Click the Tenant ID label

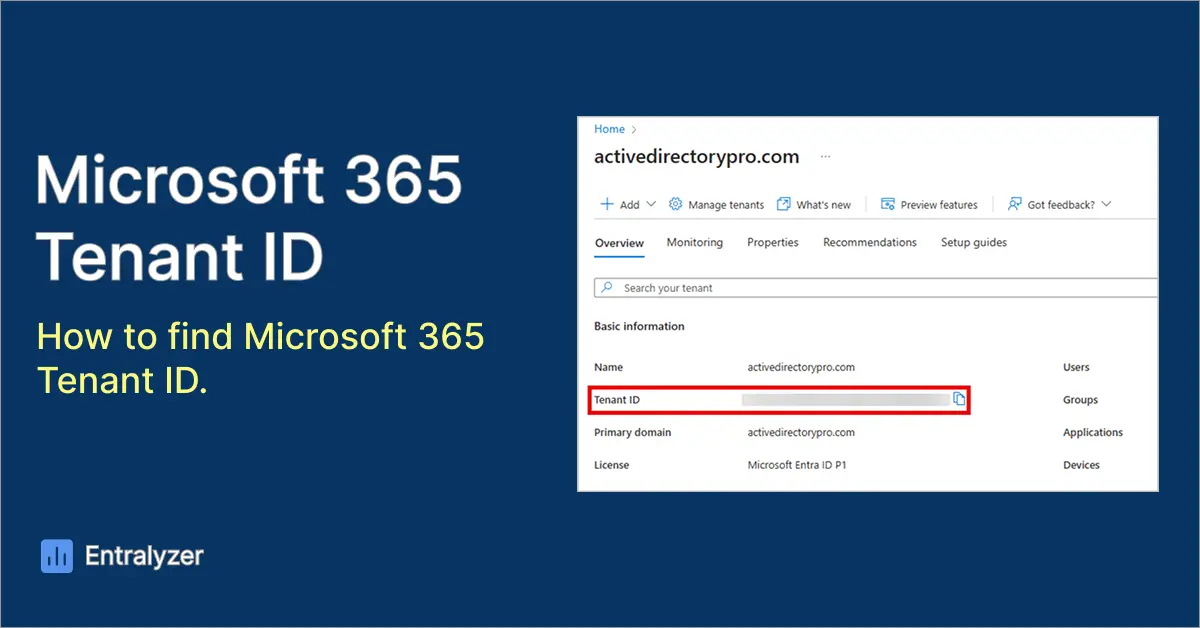pyautogui.click(x=617, y=400)
